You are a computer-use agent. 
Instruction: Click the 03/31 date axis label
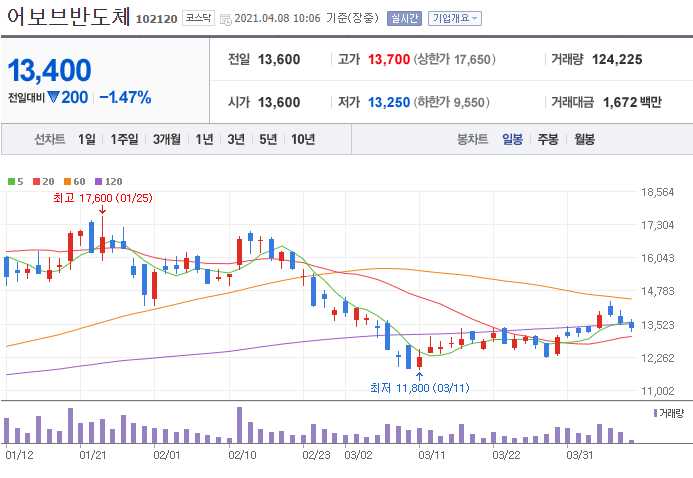click(580, 455)
